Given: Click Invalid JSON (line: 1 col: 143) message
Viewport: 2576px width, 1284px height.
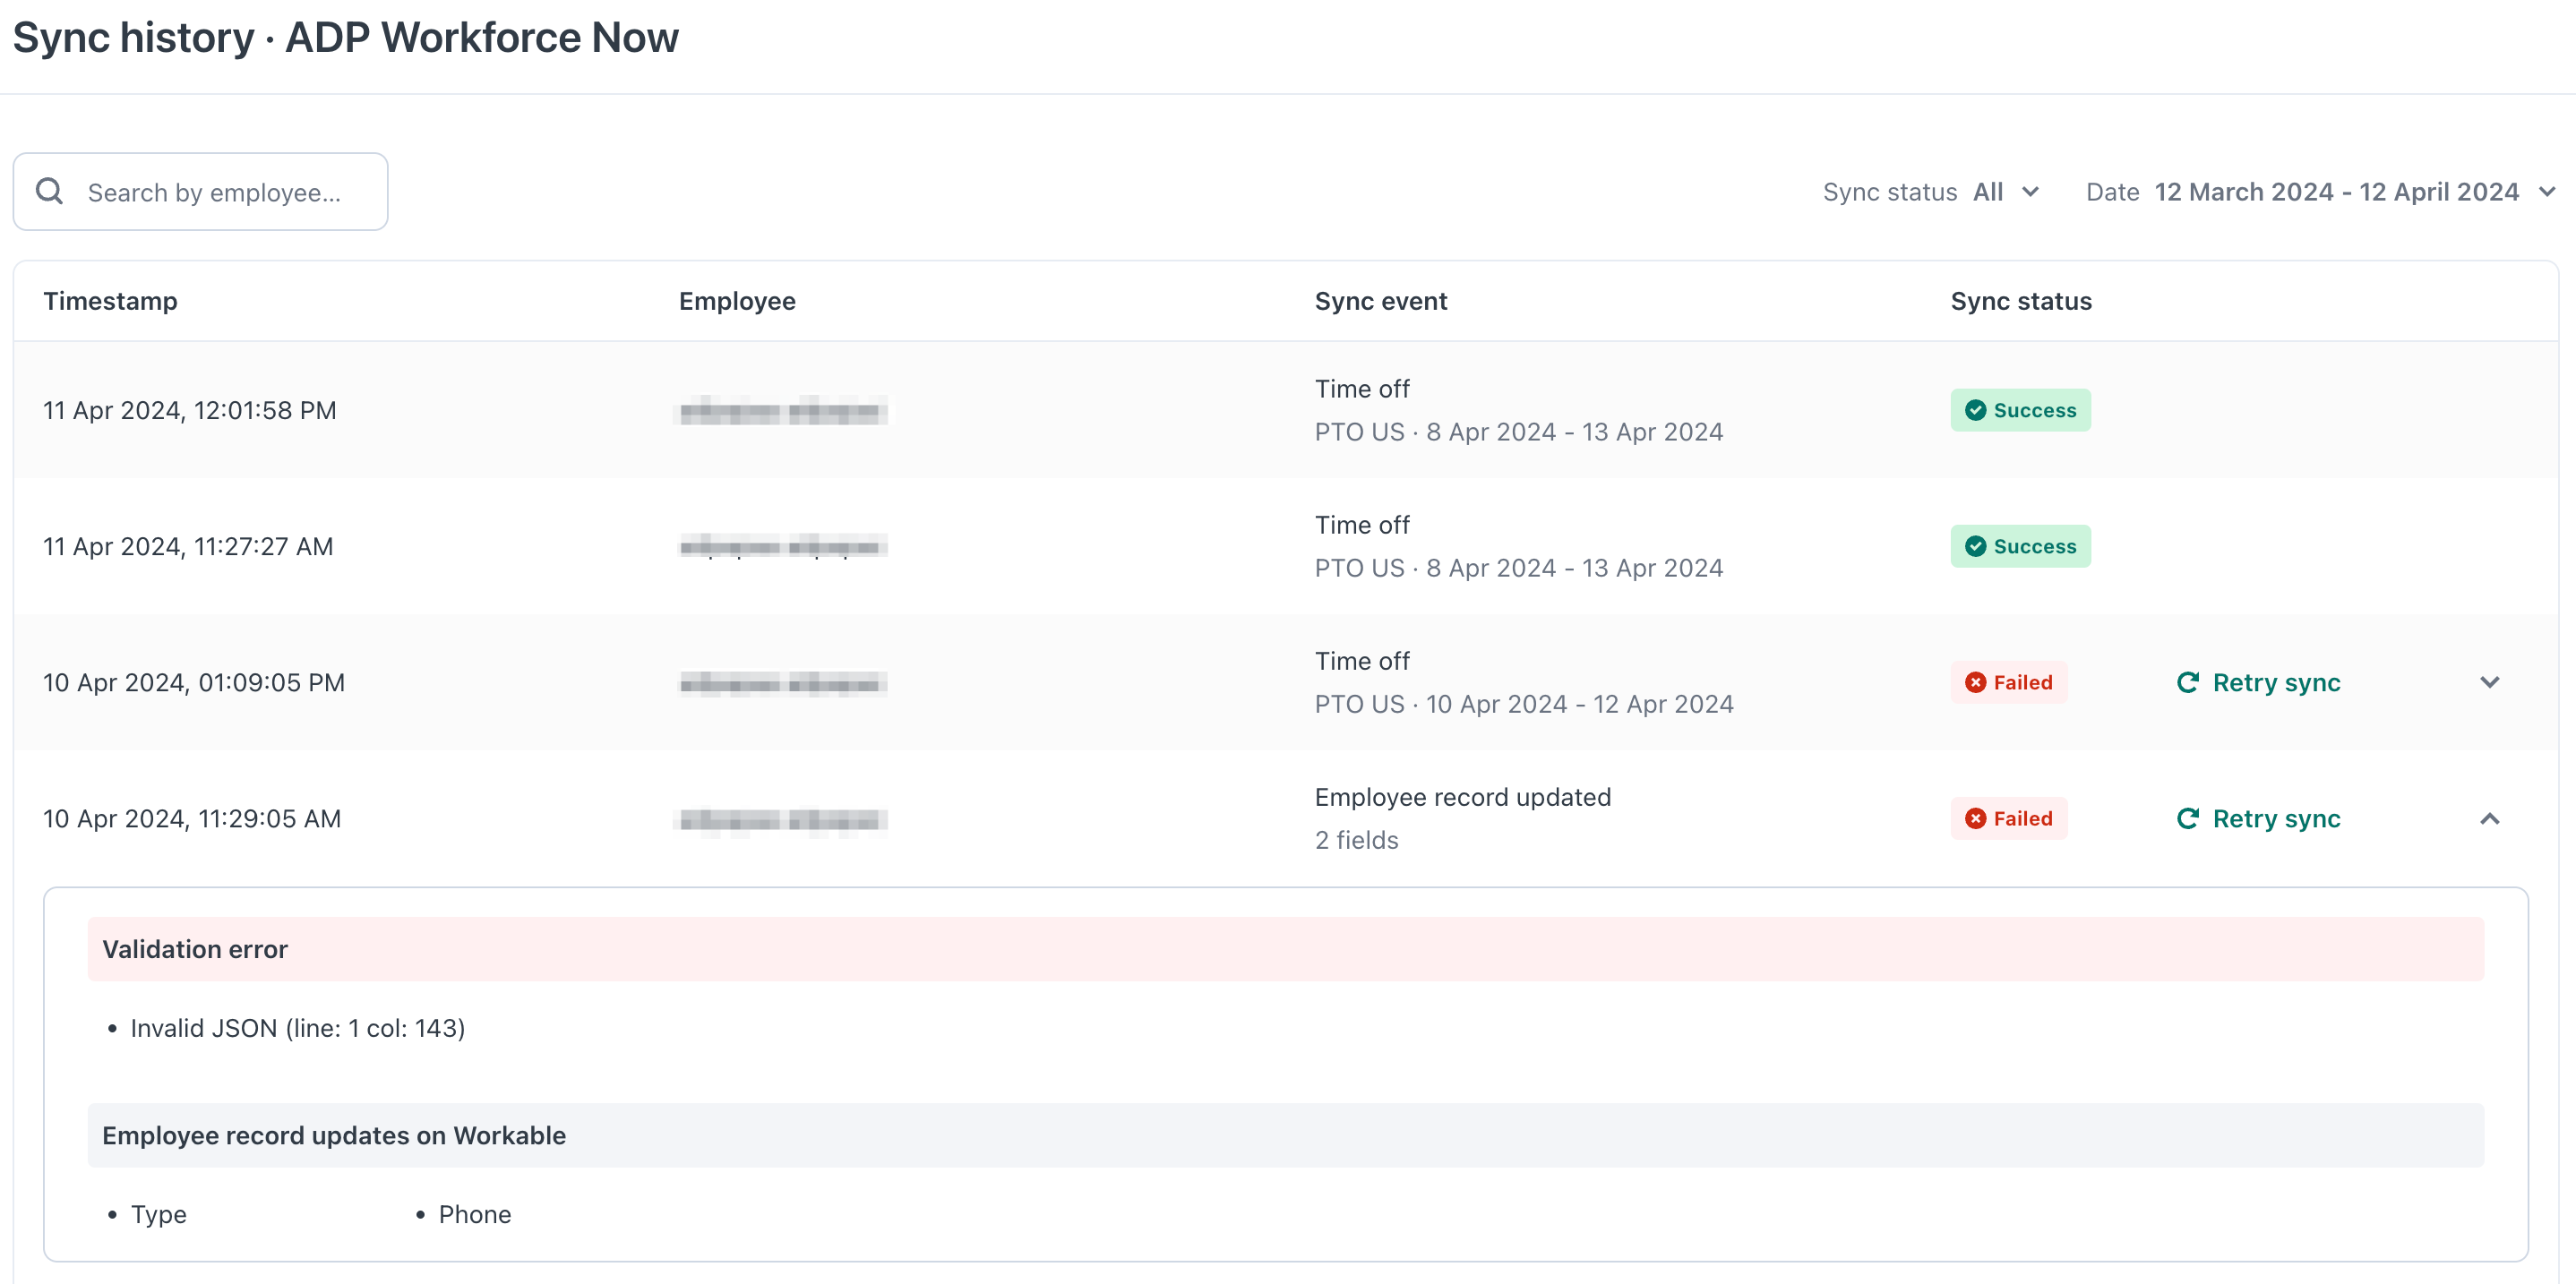Looking at the screenshot, I should (x=298, y=1028).
